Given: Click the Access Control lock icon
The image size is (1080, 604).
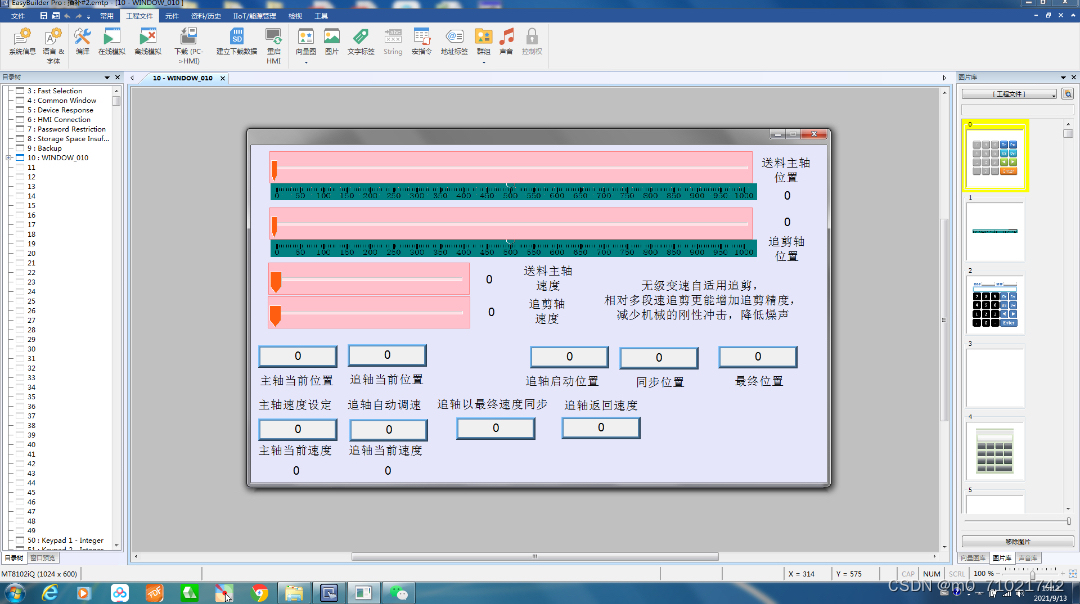Looking at the screenshot, I should (532, 41).
